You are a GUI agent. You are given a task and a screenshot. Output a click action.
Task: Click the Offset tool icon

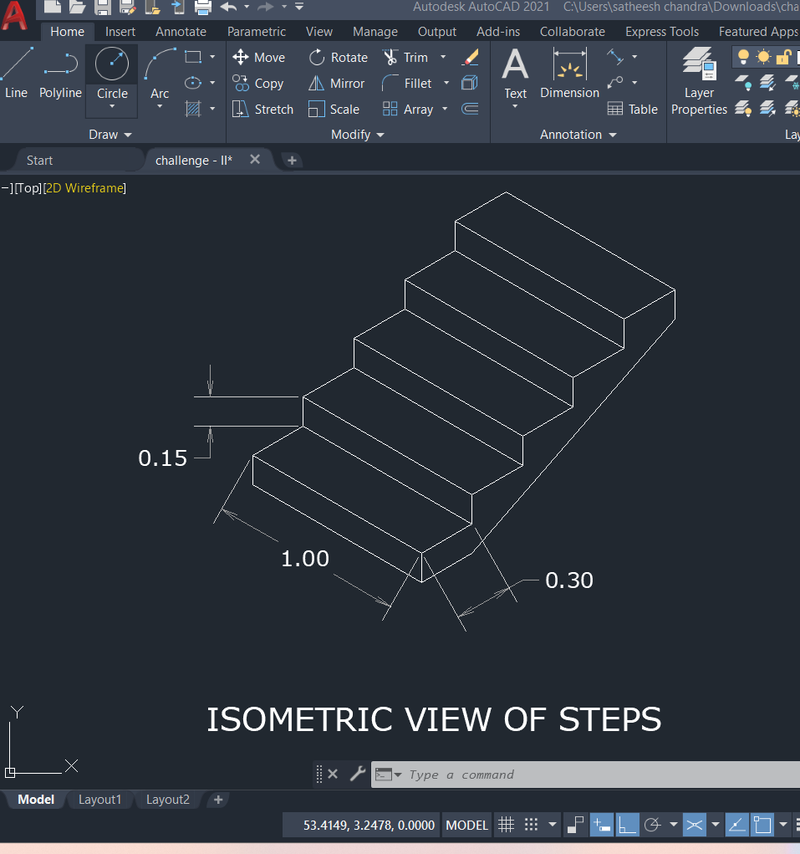469,109
